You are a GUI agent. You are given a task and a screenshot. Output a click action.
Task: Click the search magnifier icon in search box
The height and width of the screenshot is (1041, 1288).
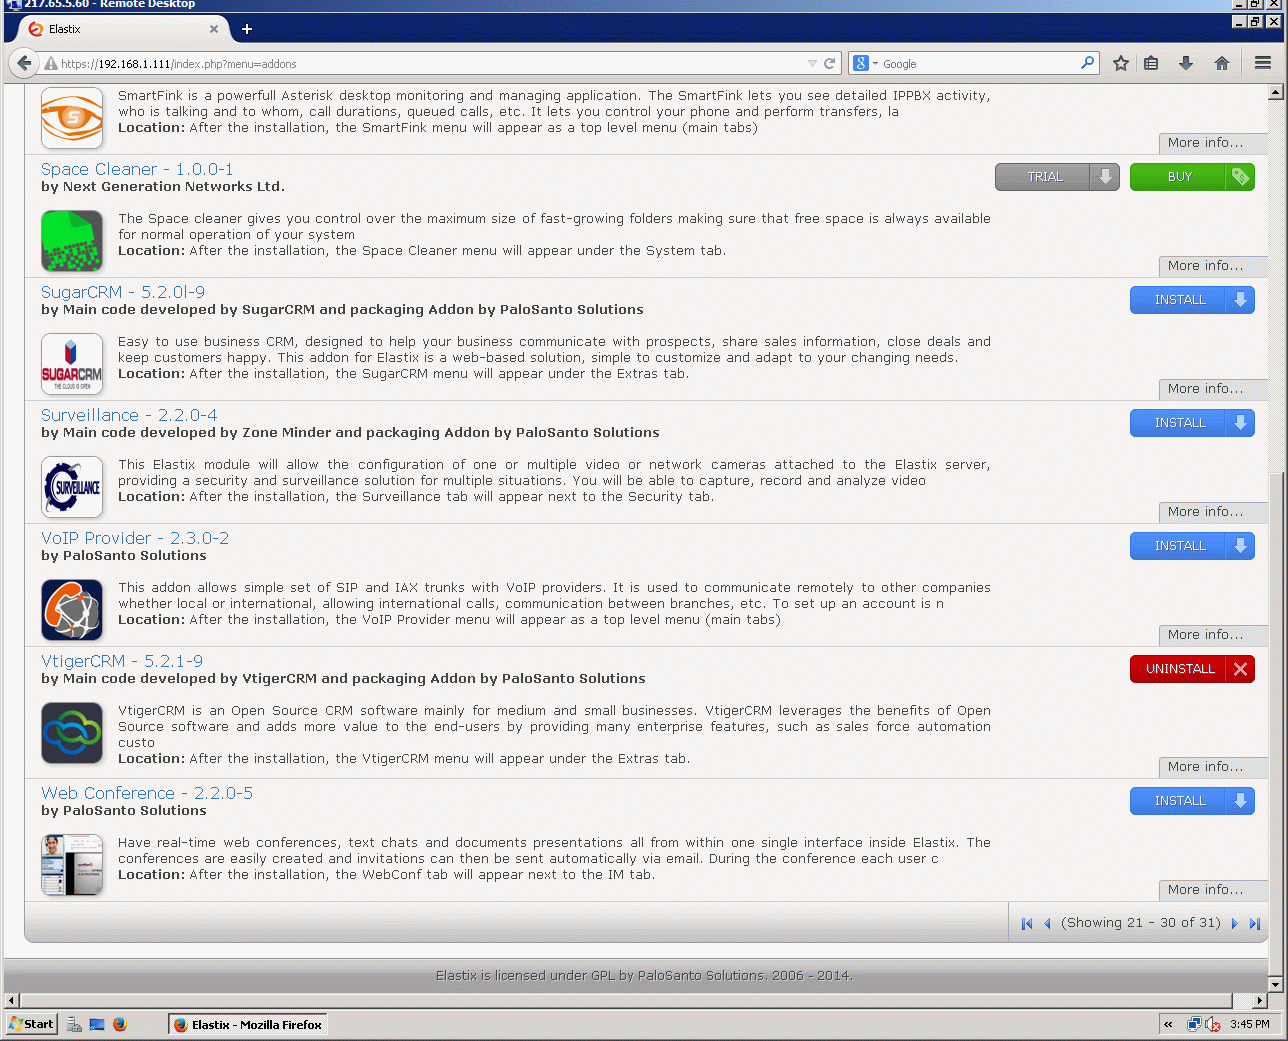click(1088, 63)
